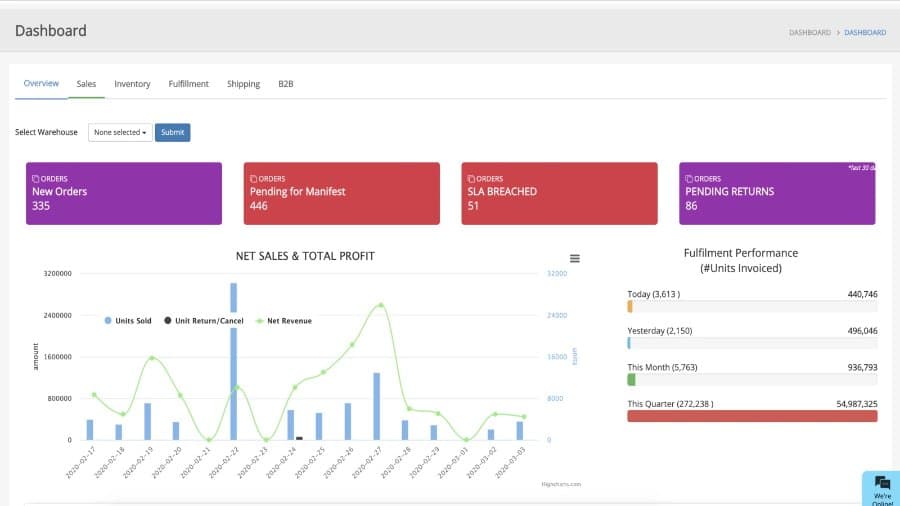This screenshot has width=900, height=506.
Task: Click the Today orange progress bar
Action: [630, 307]
